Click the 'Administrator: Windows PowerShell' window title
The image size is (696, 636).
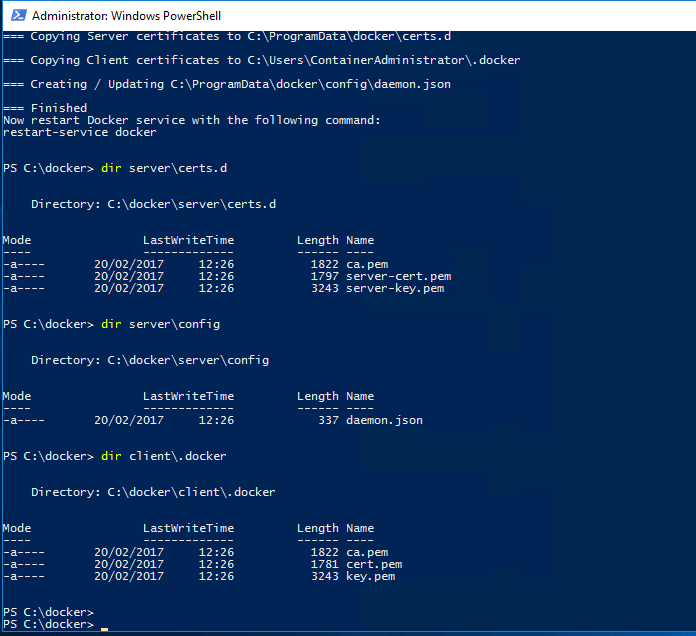[127, 16]
